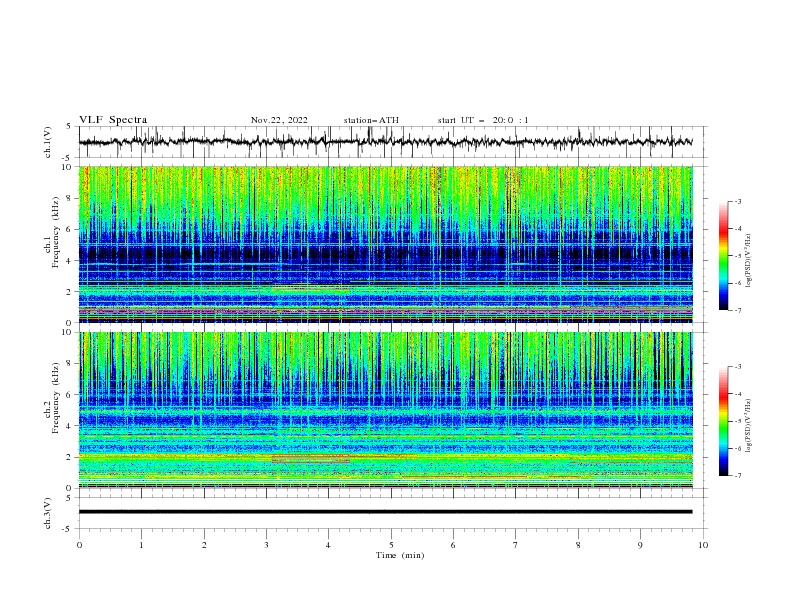Click the ch.1 voltage waveform trace
Image resolution: width=792 pixels, height=612 pixels.
[x=385, y=142]
